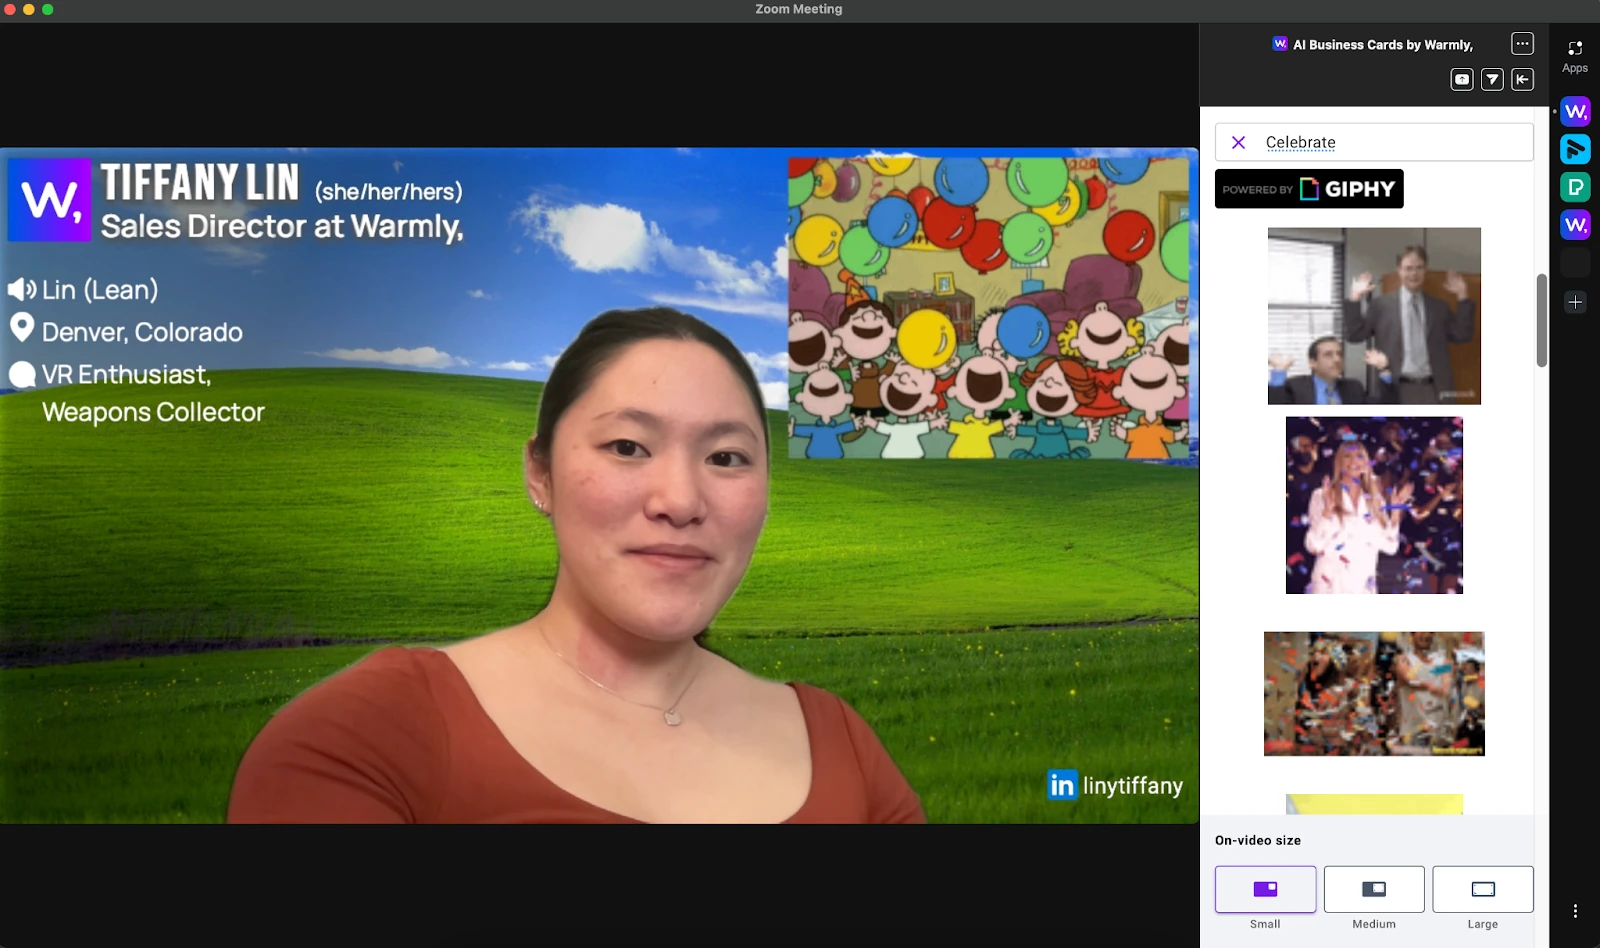Click the linytiffany LinkedIn handle text
The height and width of the screenshot is (948, 1600).
(1132, 786)
